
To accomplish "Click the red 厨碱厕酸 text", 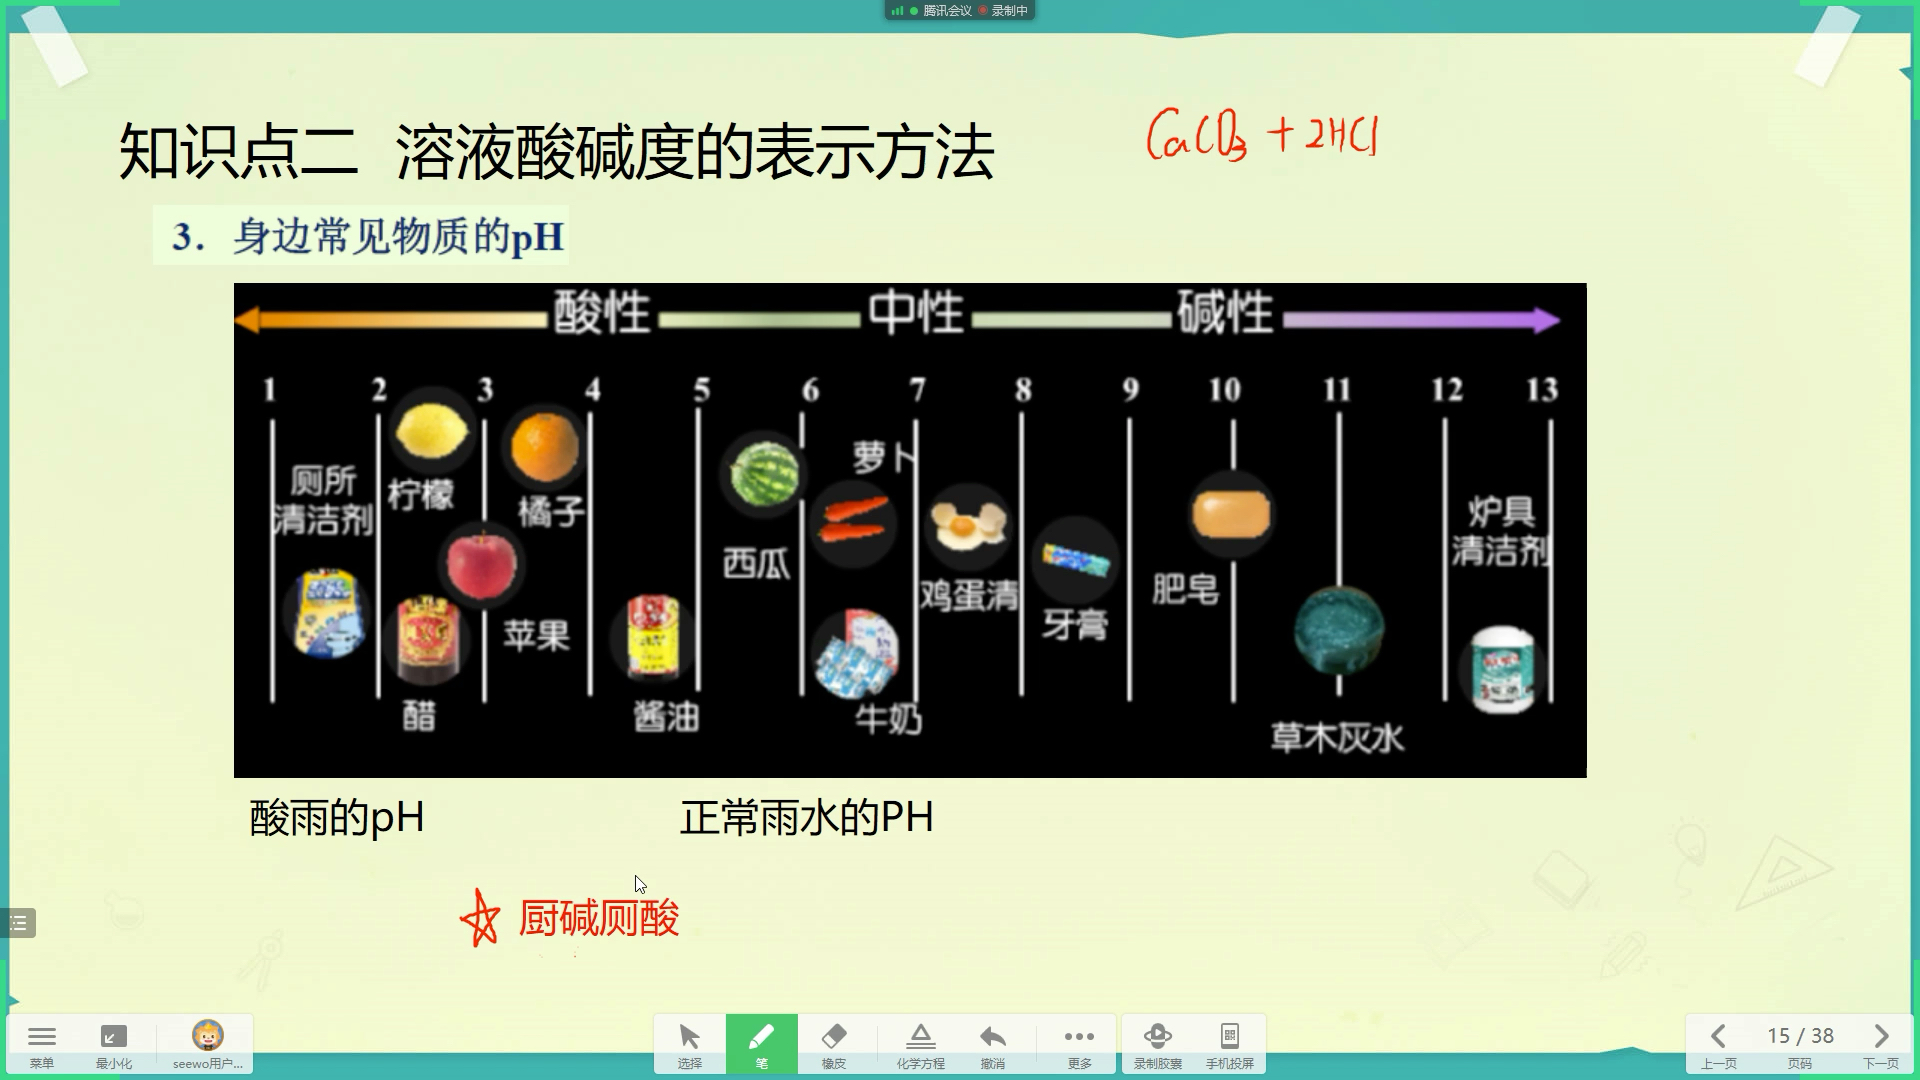I will click(599, 918).
